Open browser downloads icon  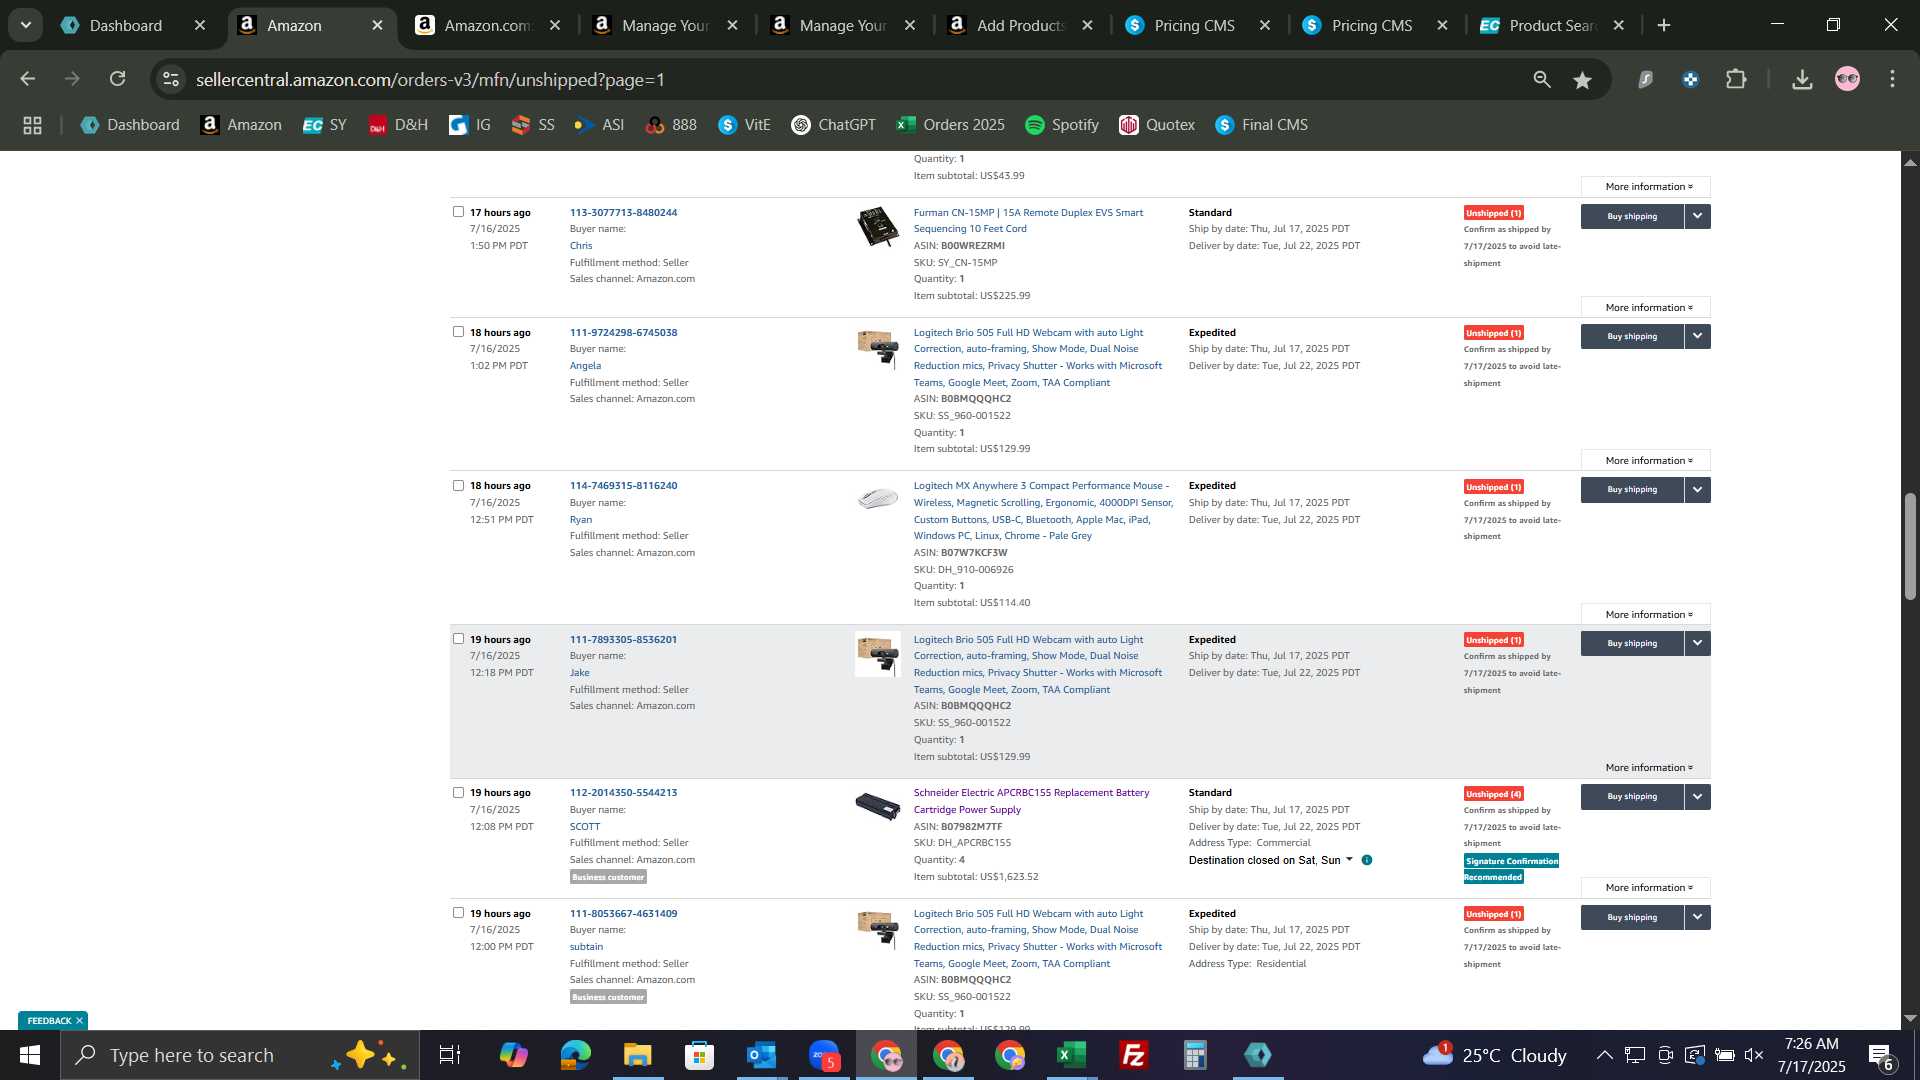click(1802, 79)
